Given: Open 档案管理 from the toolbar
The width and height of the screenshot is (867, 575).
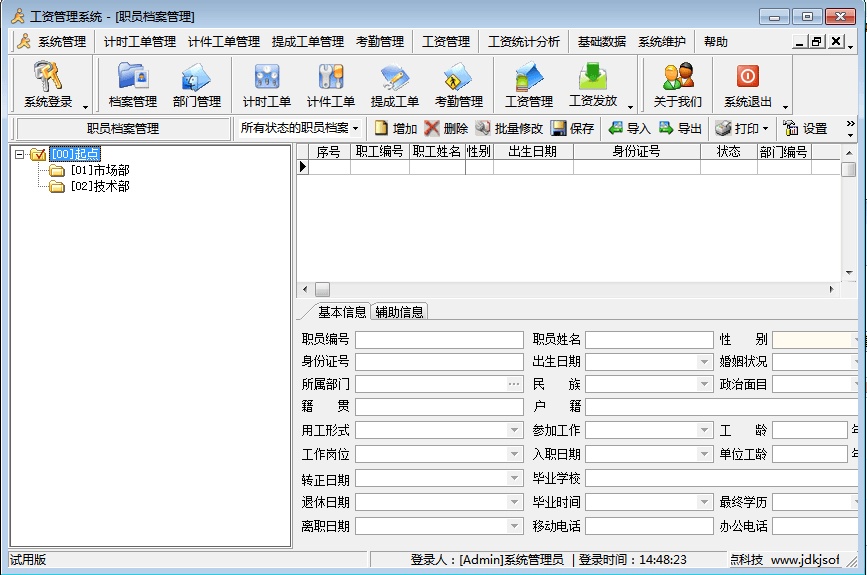Looking at the screenshot, I should tap(132, 78).
